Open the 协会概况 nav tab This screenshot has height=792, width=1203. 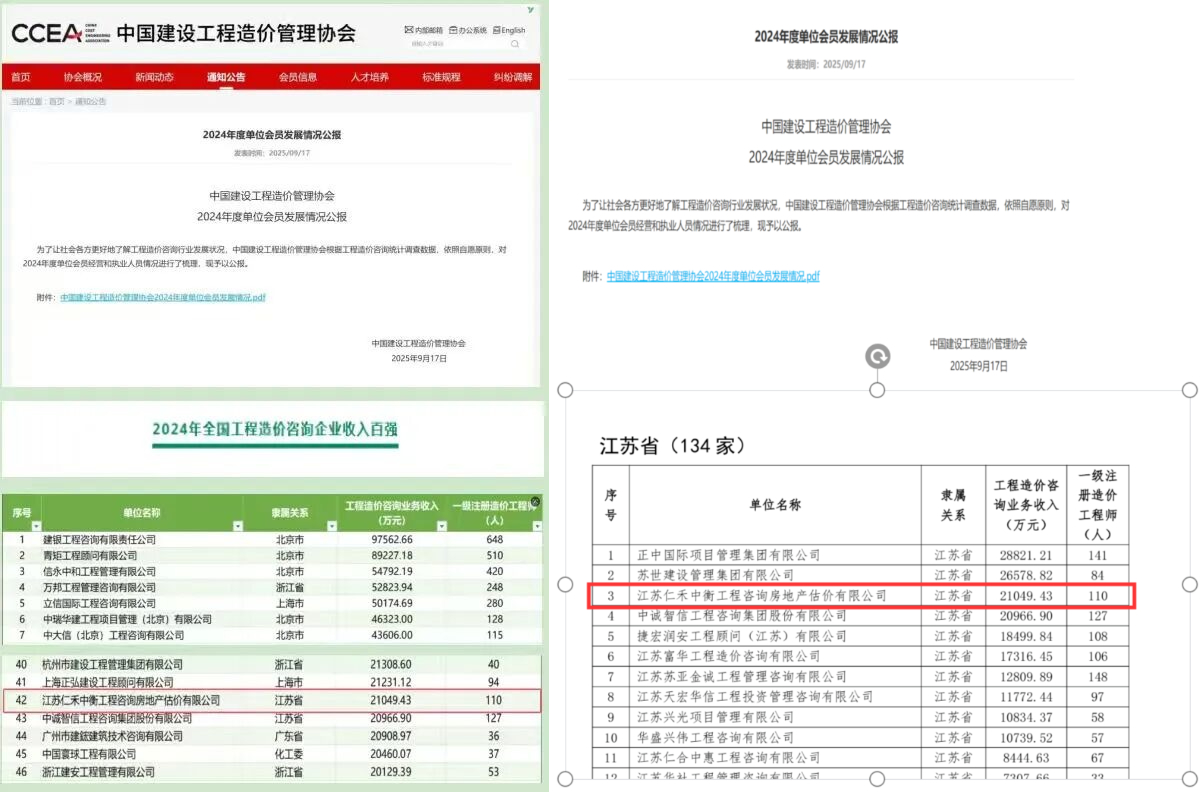(83, 77)
